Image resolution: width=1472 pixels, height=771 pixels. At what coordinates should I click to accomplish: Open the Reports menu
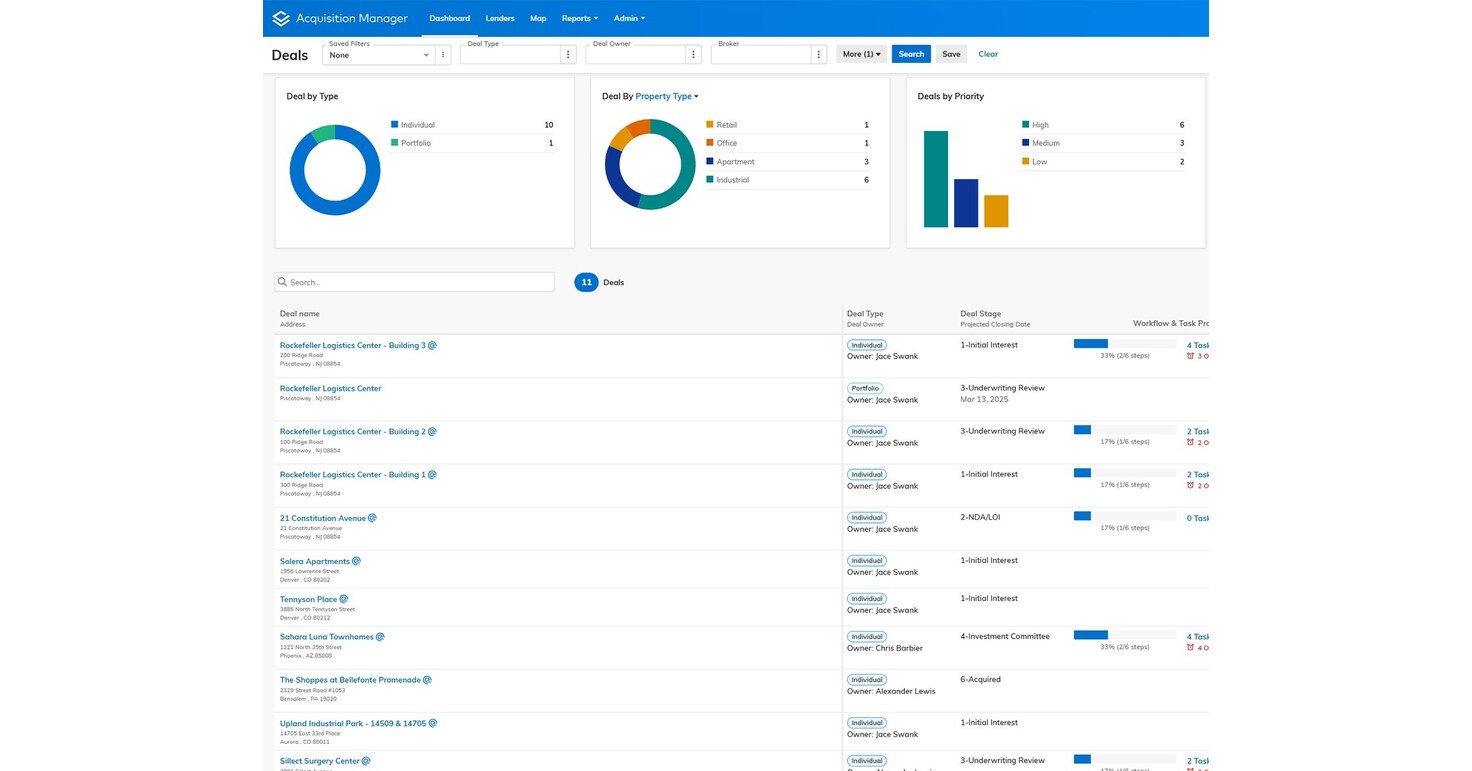(x=579, y=18)
